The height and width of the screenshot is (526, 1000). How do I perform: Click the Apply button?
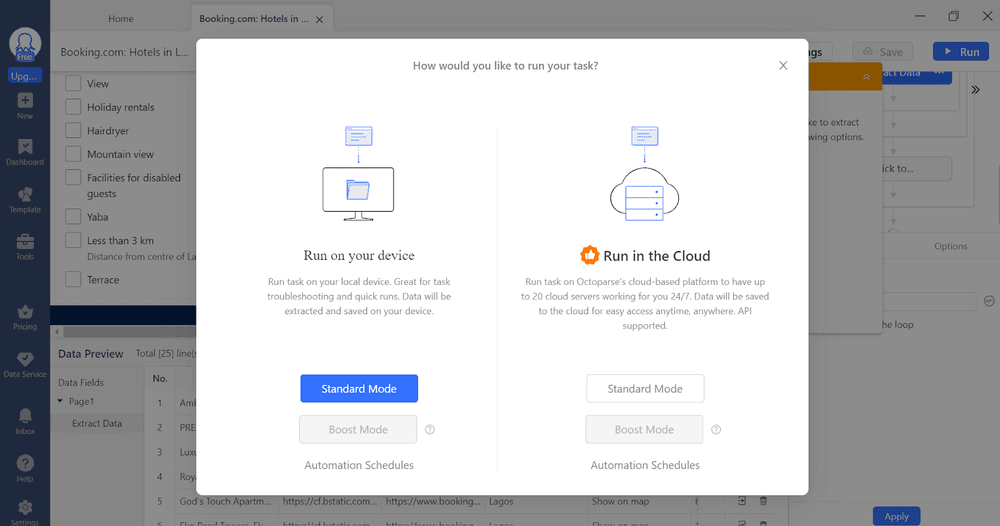tap(896, 516)
